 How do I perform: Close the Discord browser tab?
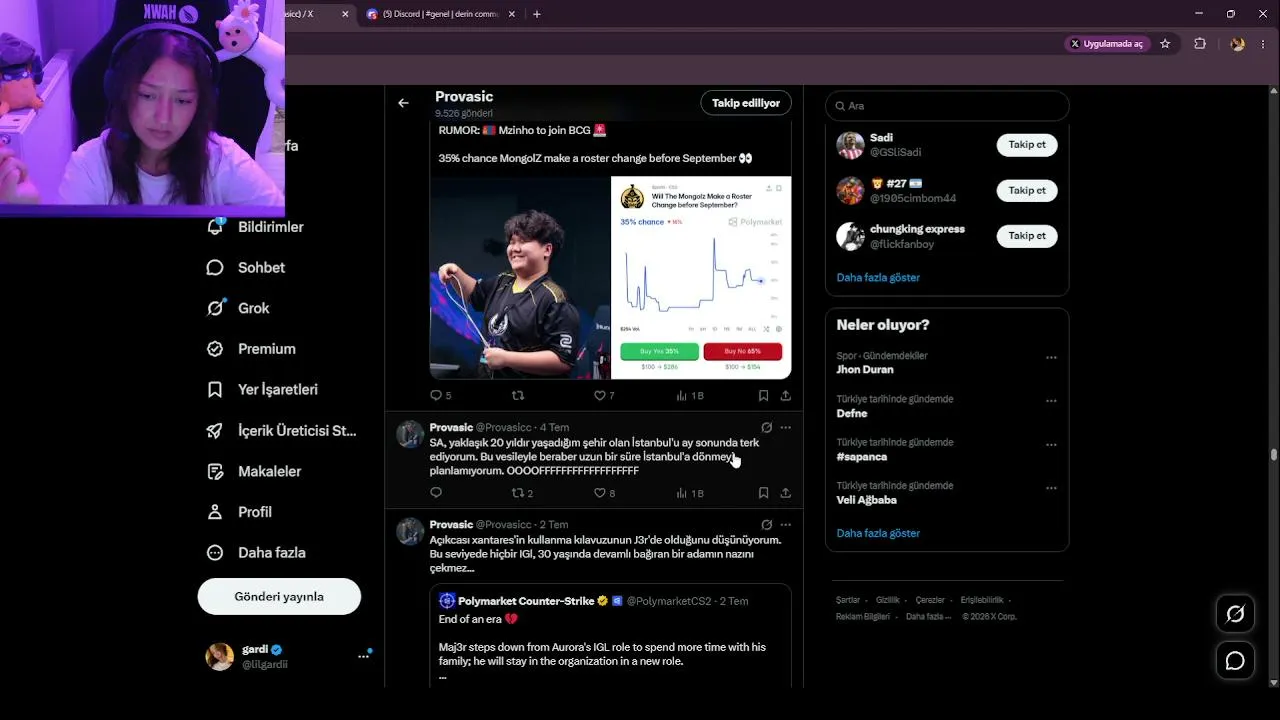click(512, 14)
